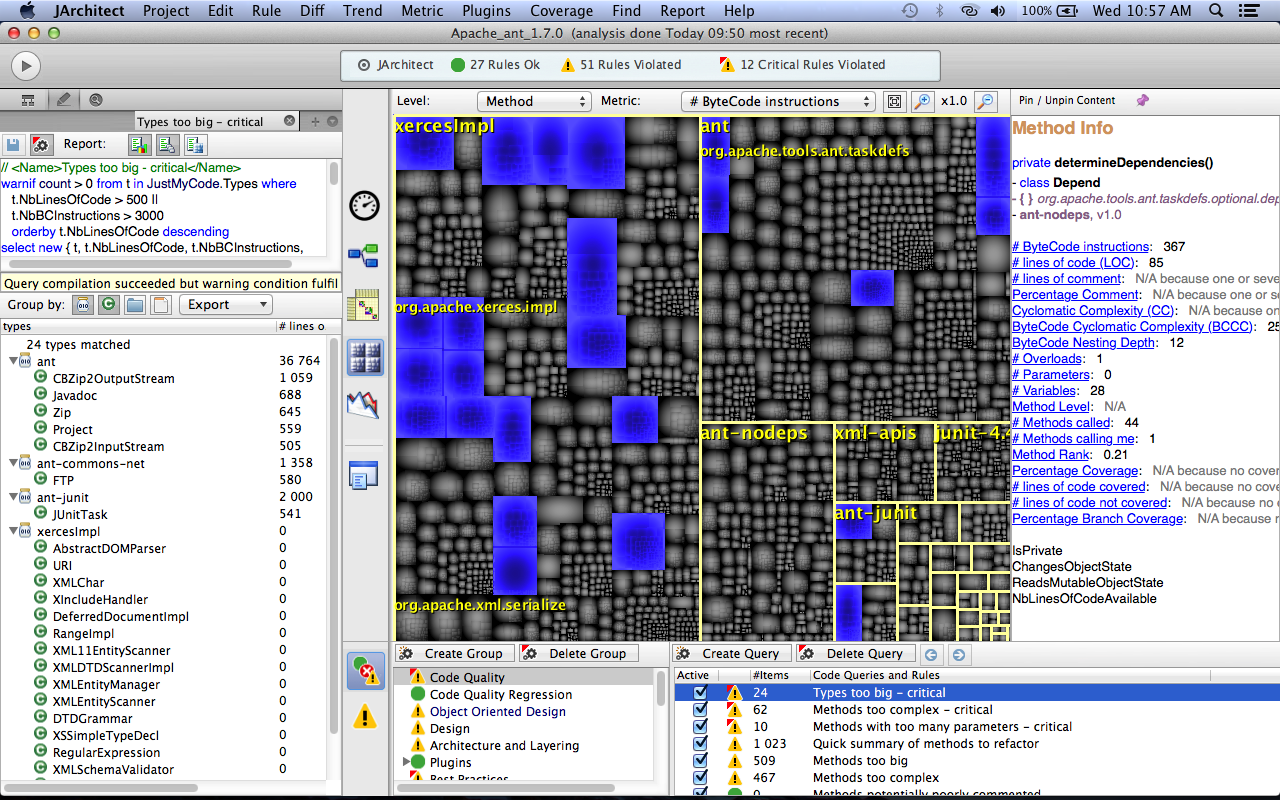
Task: Toggle the critical rule gear icon
Action: pyautogui.click(x=40, y=144)
